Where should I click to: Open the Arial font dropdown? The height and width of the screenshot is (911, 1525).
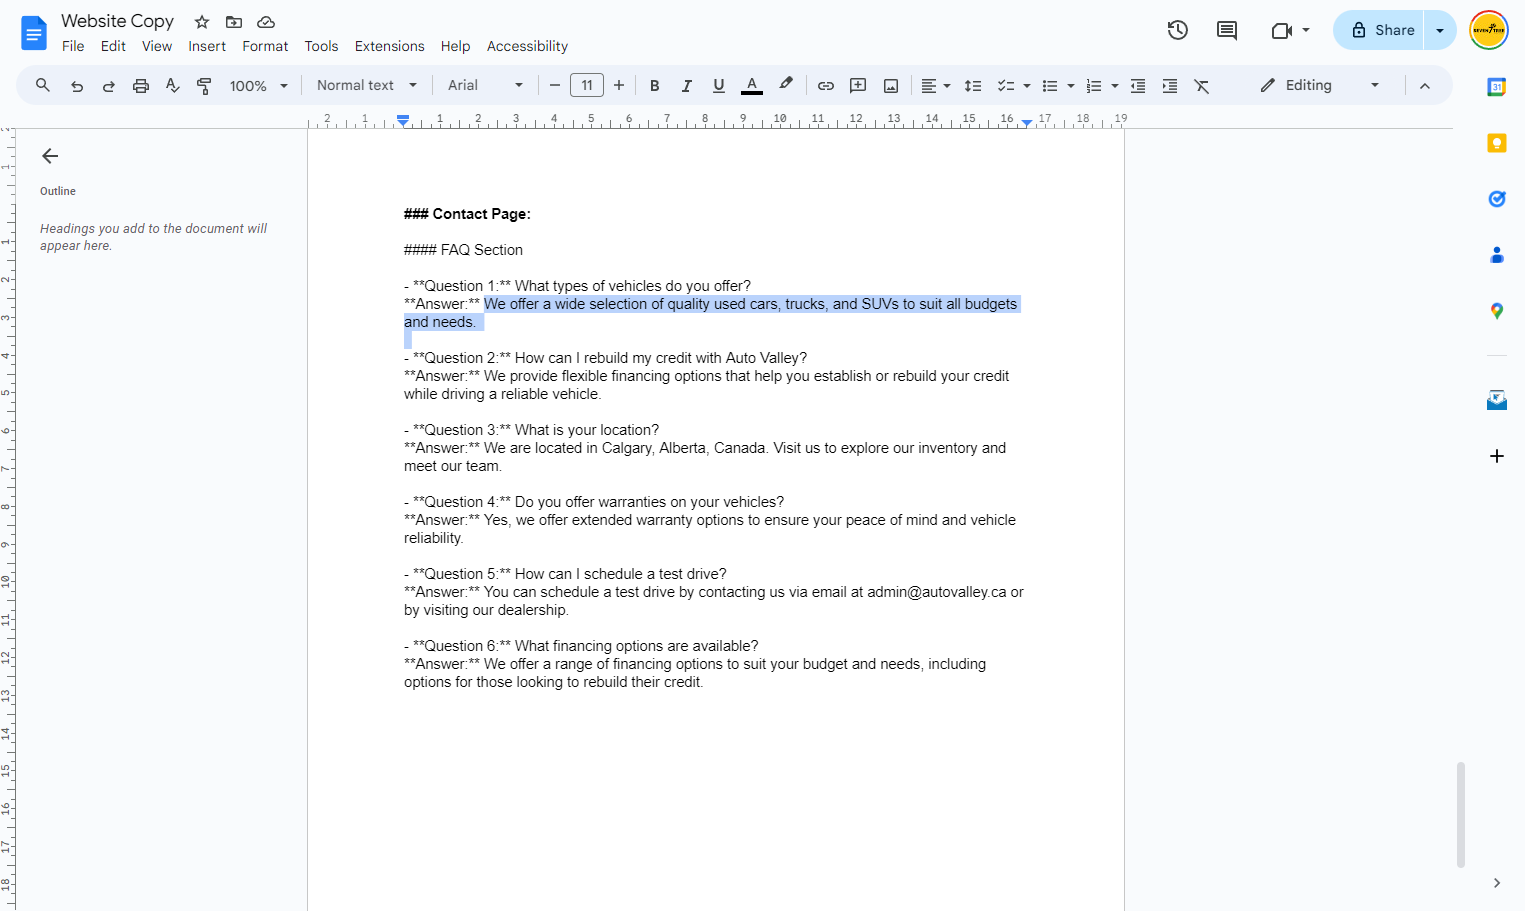[485, 86]
